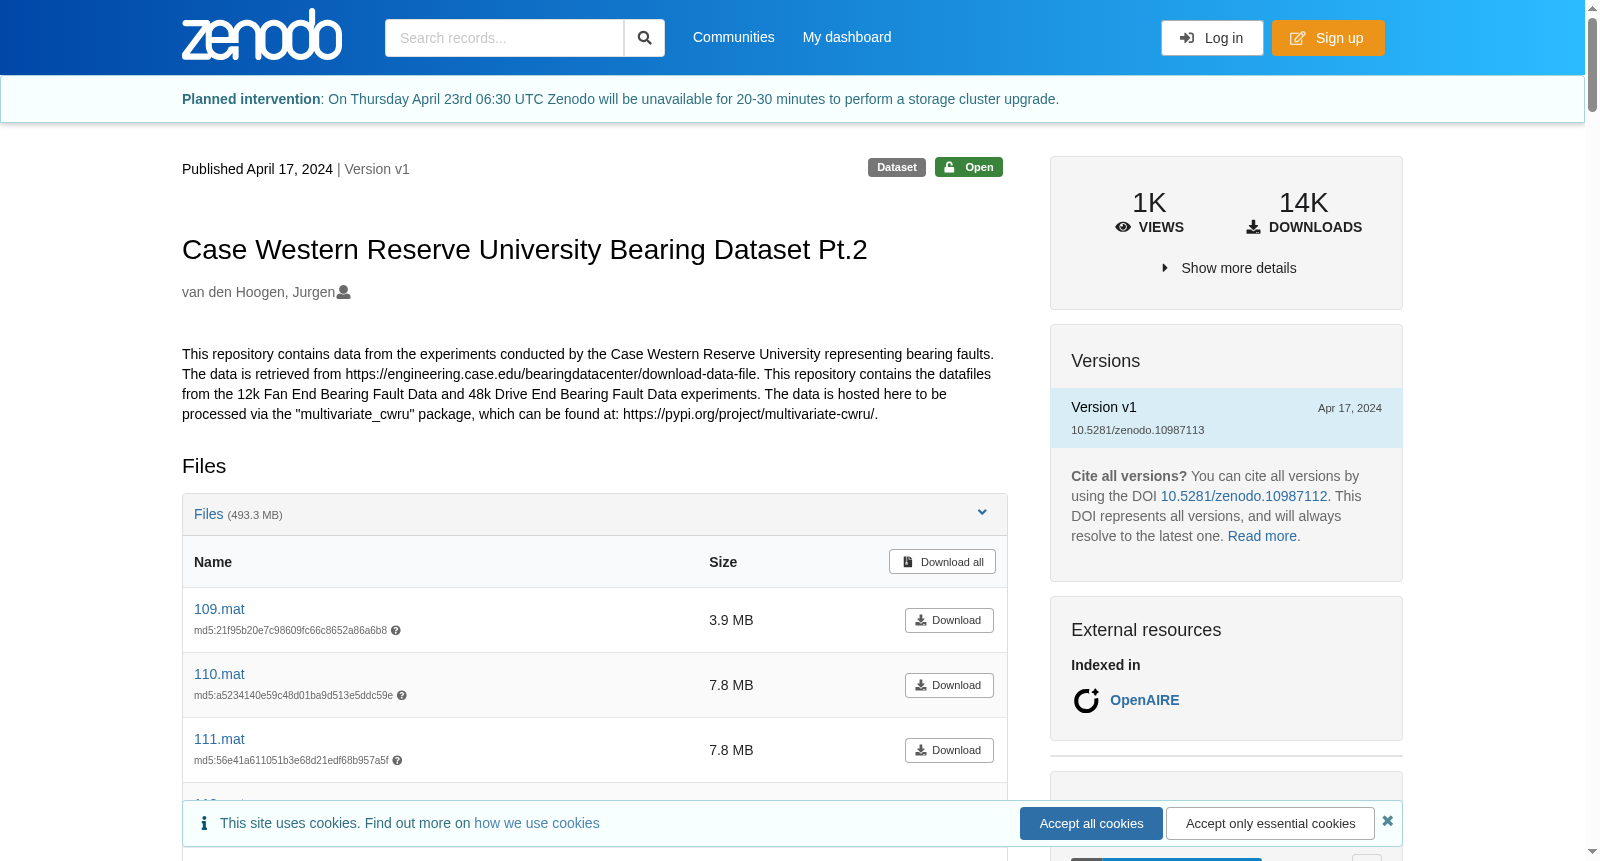
Task: Open the 109.mat file link
Action: click(x=219, y=609)
